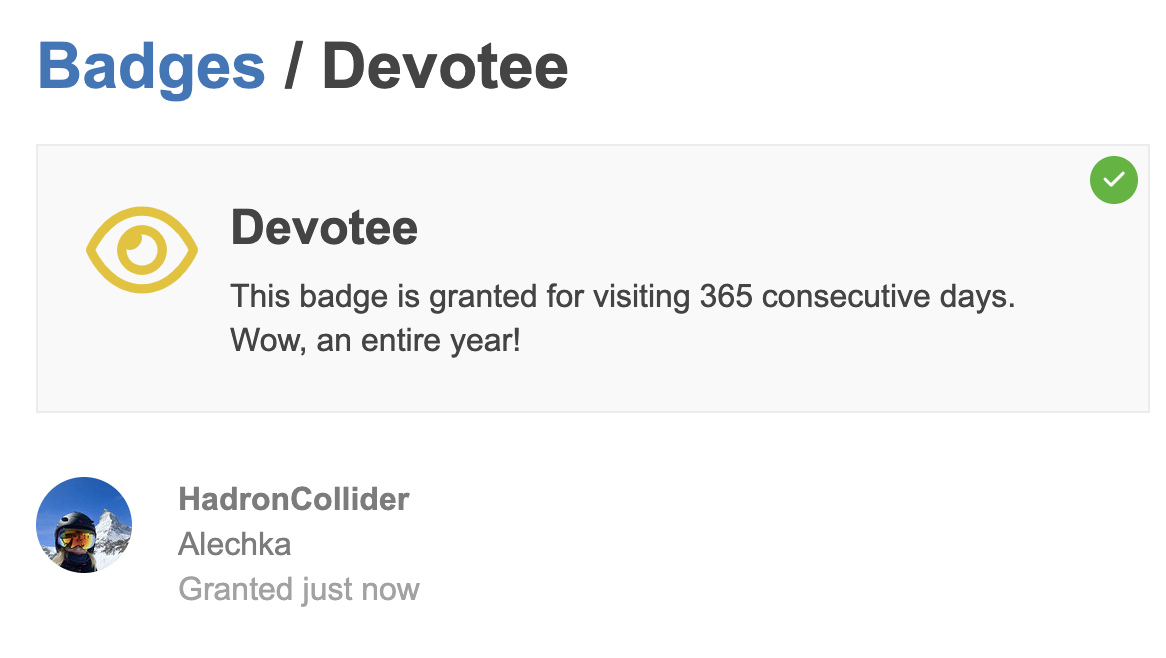Click the pupil inside the eye icon
The width and height of the screenshot is (1166, 658).
(141, 249)
